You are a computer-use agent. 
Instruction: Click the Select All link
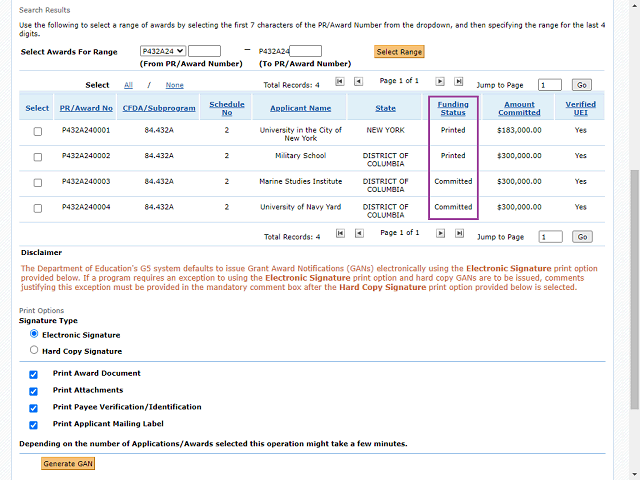[x=128, y=85]
